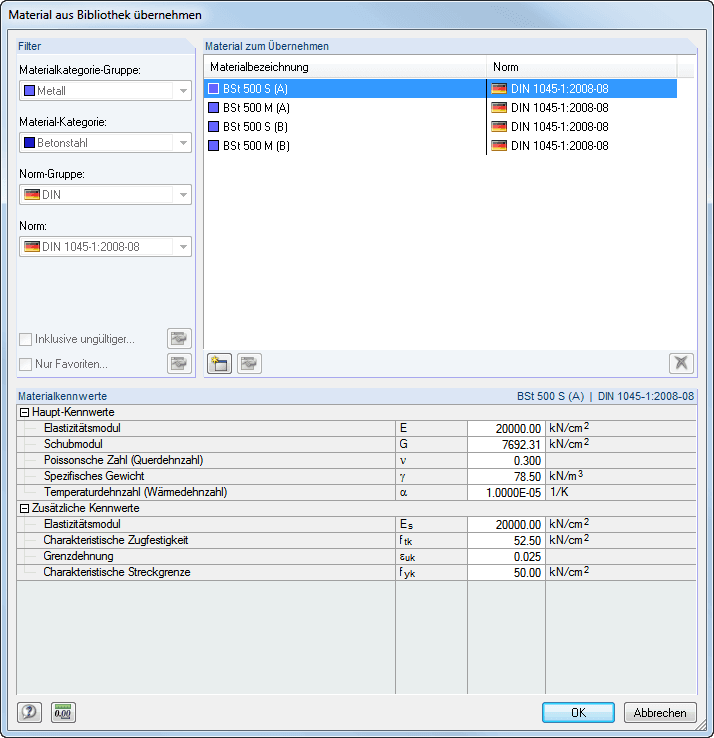Click German flag icon in selected BSt 500 S (A) row
The width and height of the screenshot is (714, 738).
coord(499,88)
